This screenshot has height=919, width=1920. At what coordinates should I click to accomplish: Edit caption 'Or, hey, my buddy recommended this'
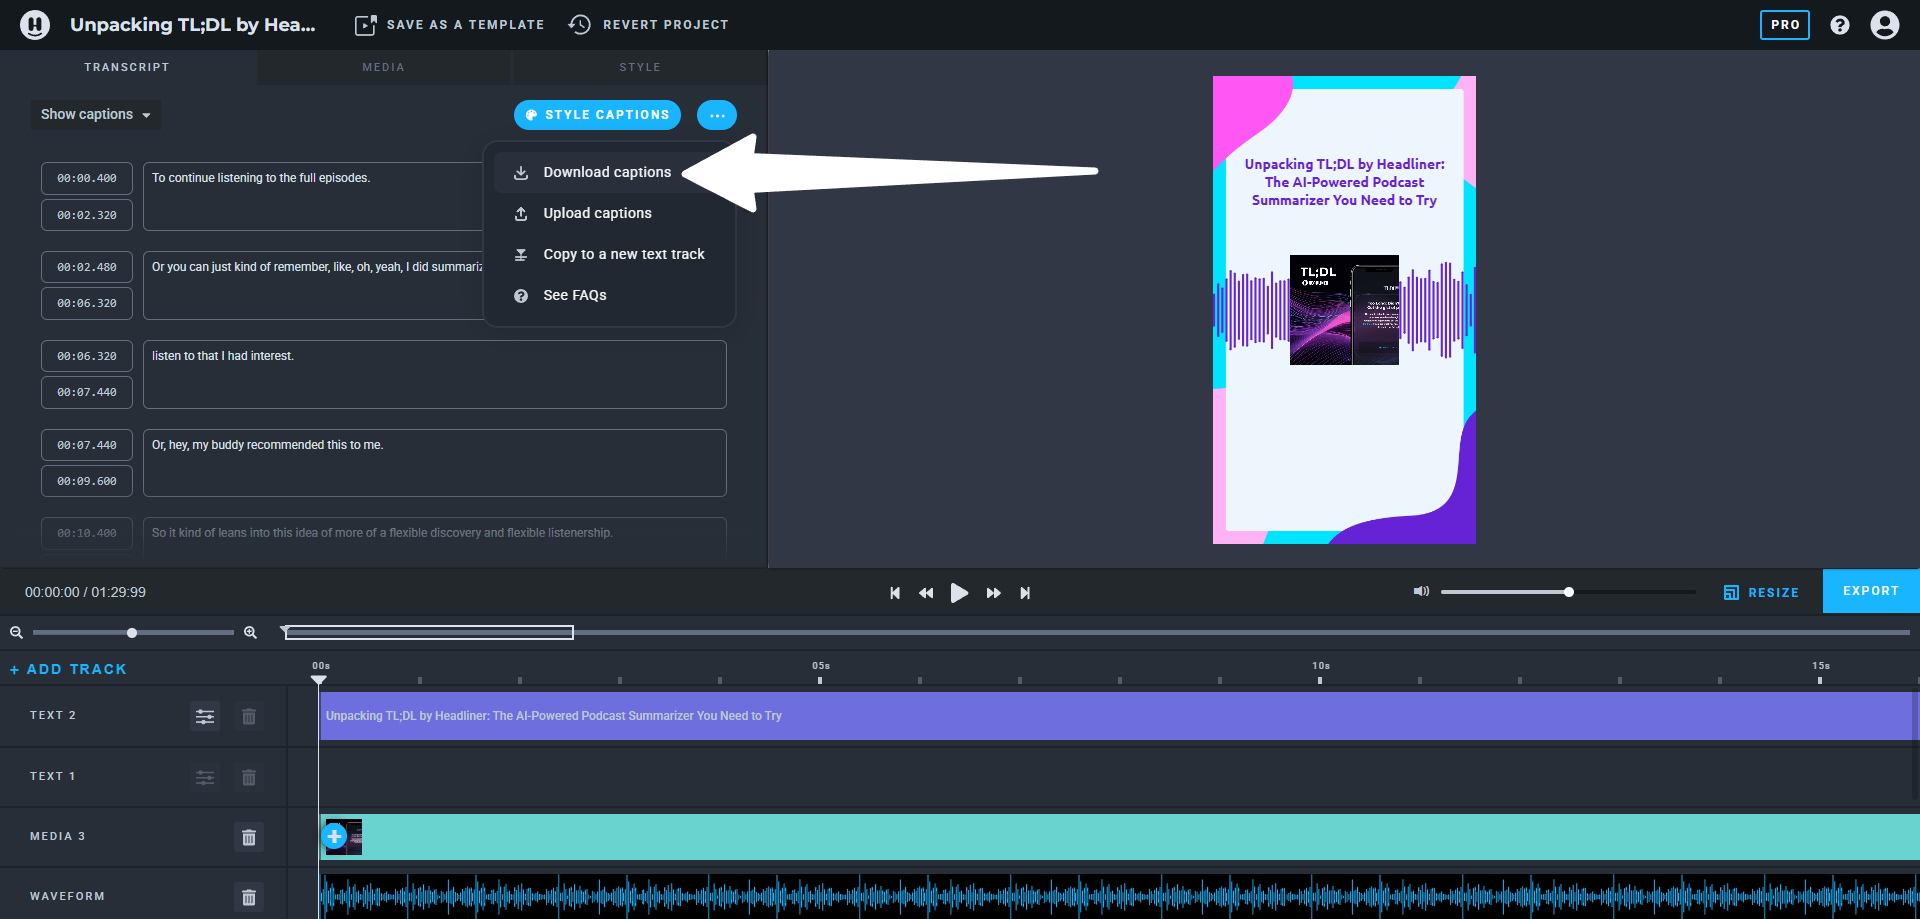click(435, 463)
